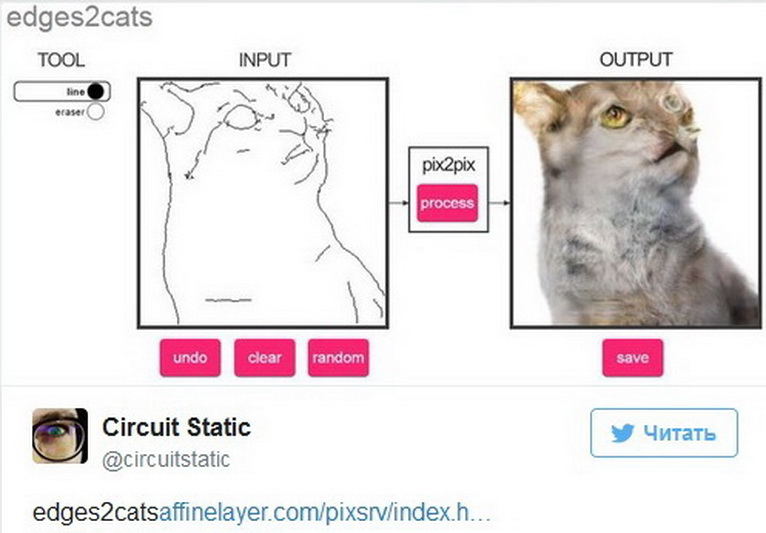766x533 pixels.
Task: Save the generated output image
Action: pos(632,358)
